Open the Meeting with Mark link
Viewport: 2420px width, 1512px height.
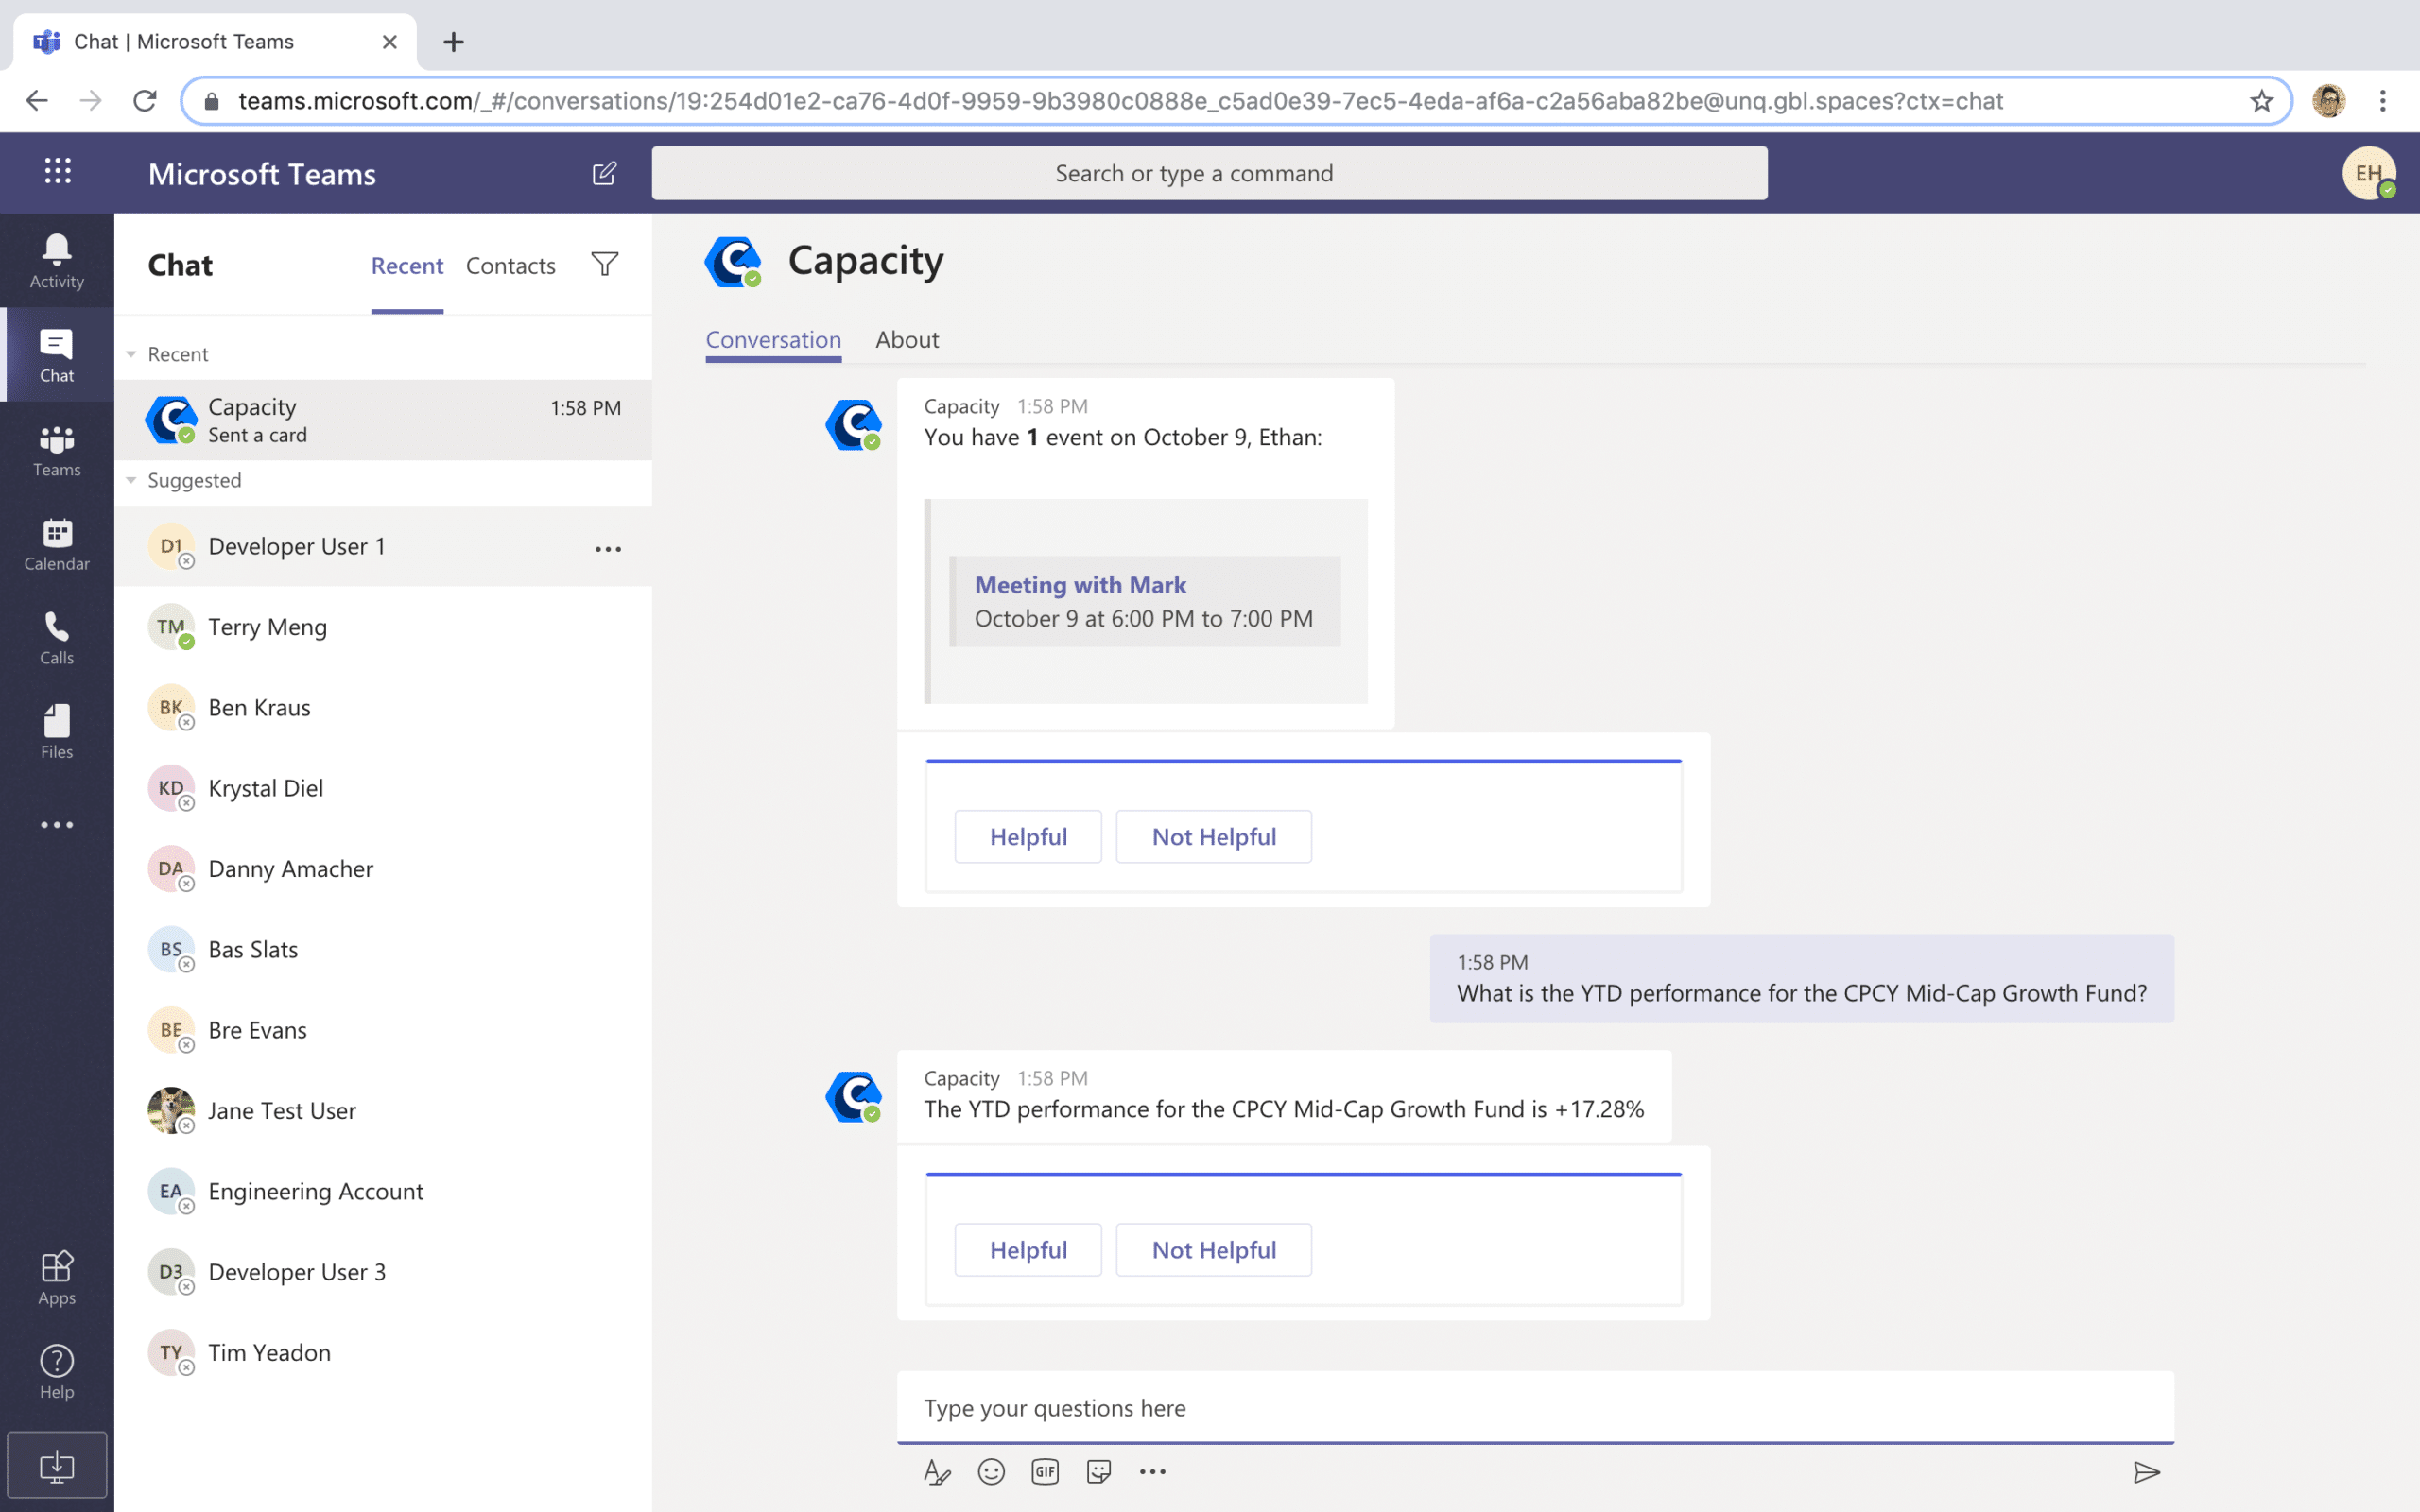pos(1080,584)
